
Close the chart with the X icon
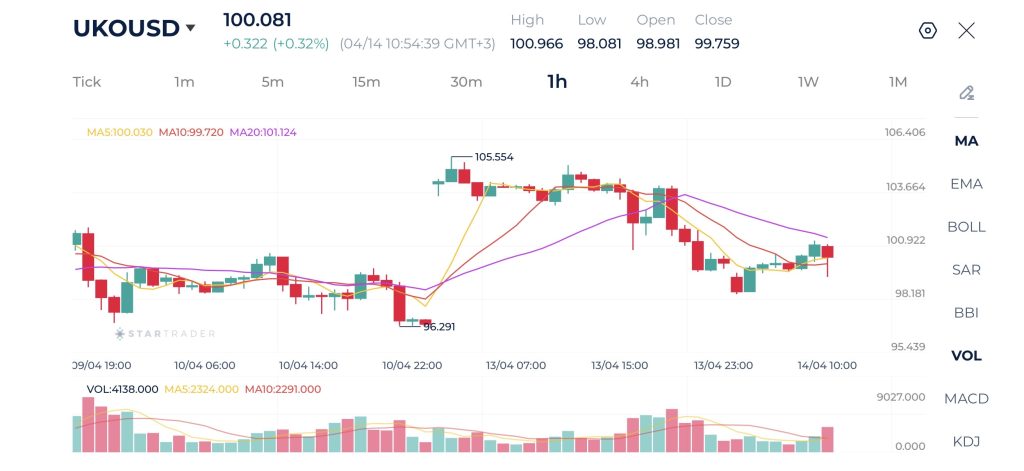(966, 30)
